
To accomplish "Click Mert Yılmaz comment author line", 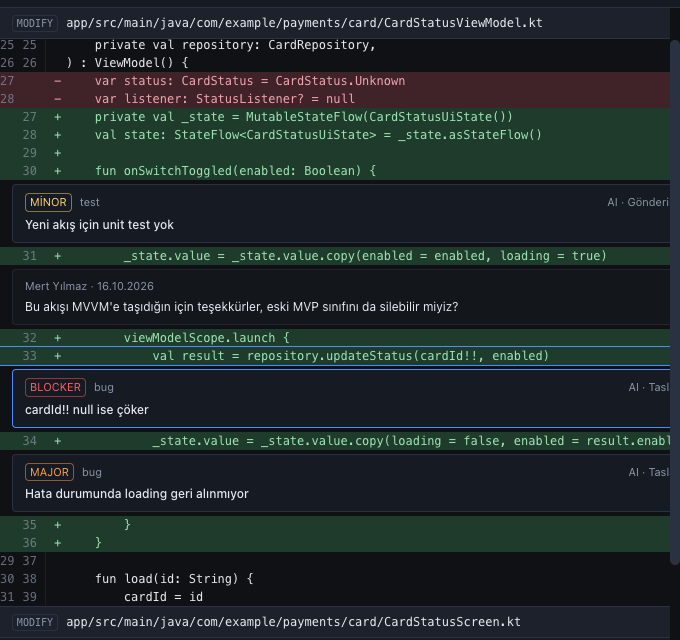I will coord(89,286).
